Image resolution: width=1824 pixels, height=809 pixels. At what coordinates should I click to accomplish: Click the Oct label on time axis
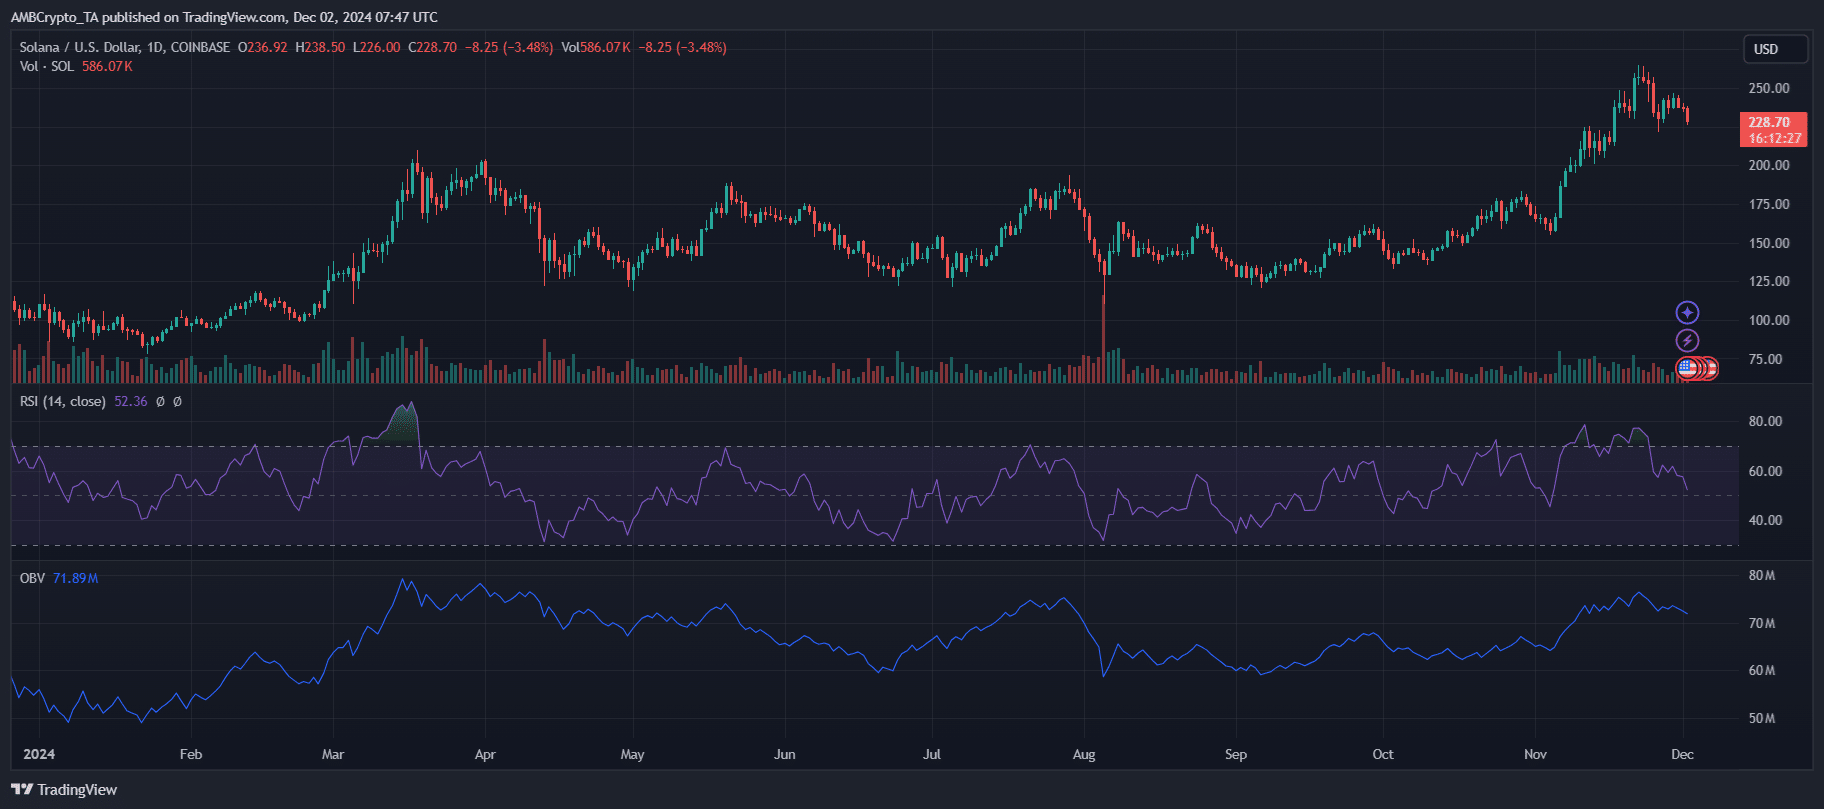[x=1383, y=754]
